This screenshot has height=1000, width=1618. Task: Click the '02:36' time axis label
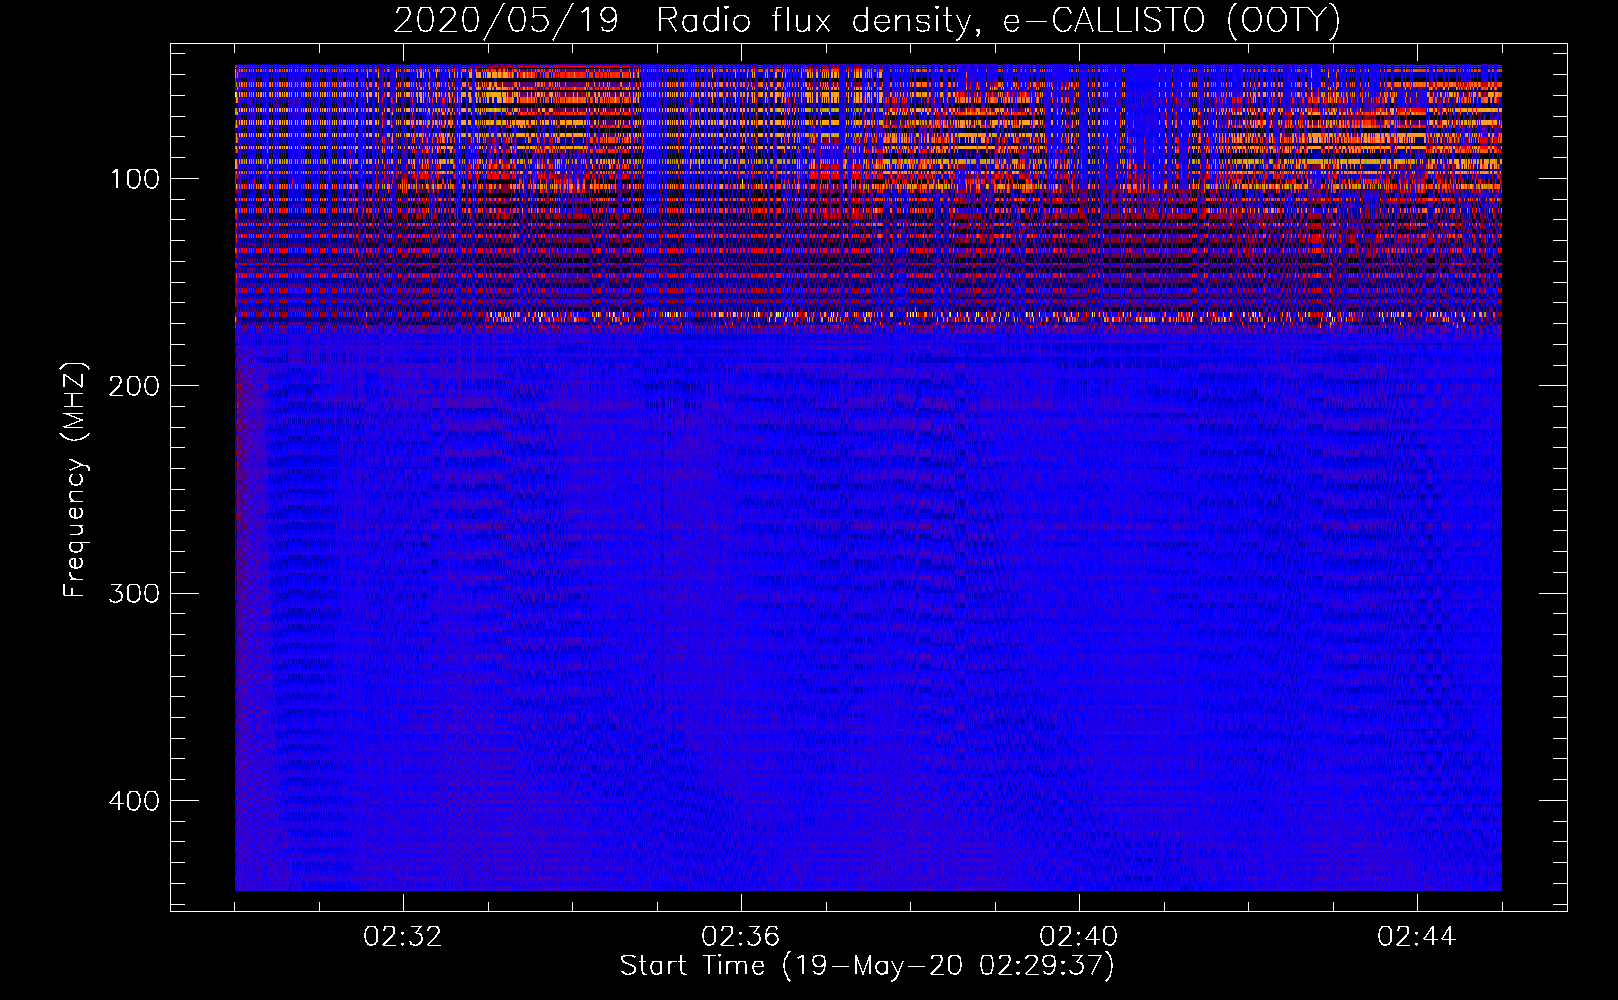(x=741, y=937)
